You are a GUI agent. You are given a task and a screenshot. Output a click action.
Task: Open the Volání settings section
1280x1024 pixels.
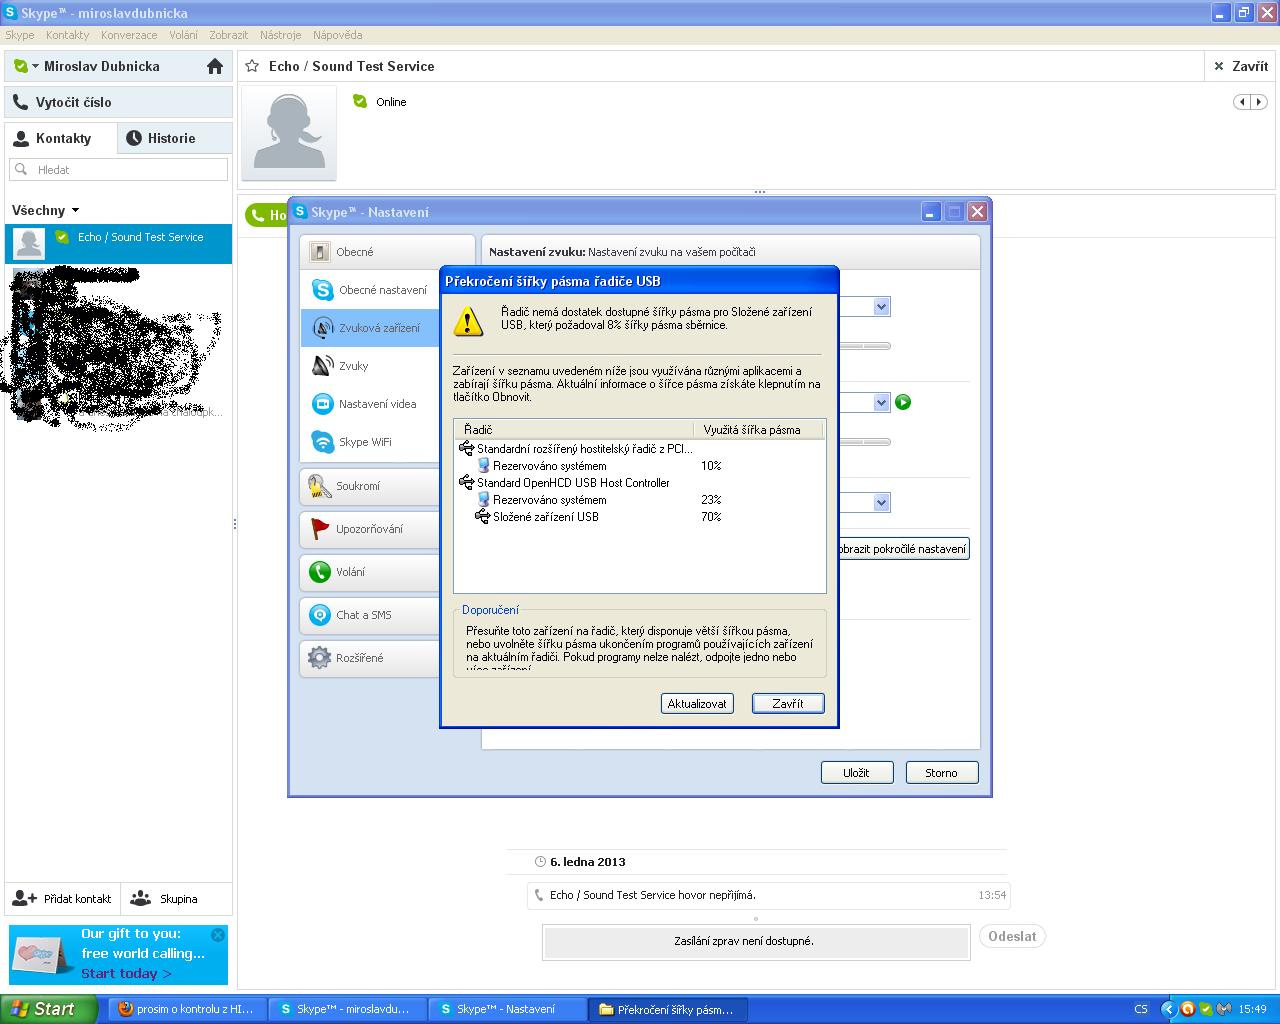pyautogui.click(x=370, y=572)
